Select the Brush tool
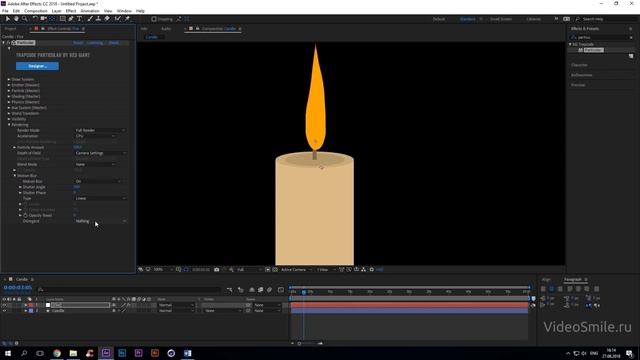 pos(90,19)
